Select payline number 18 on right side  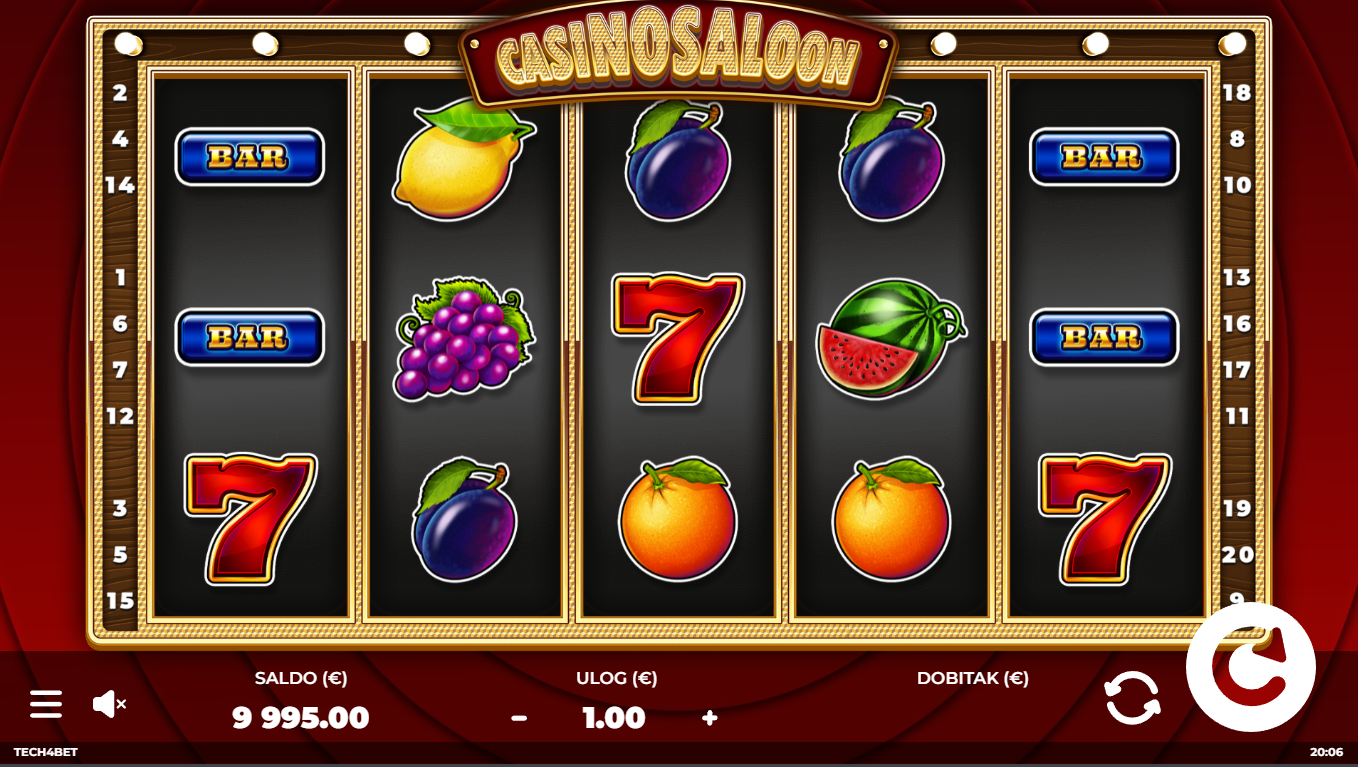pos(1237,92)
